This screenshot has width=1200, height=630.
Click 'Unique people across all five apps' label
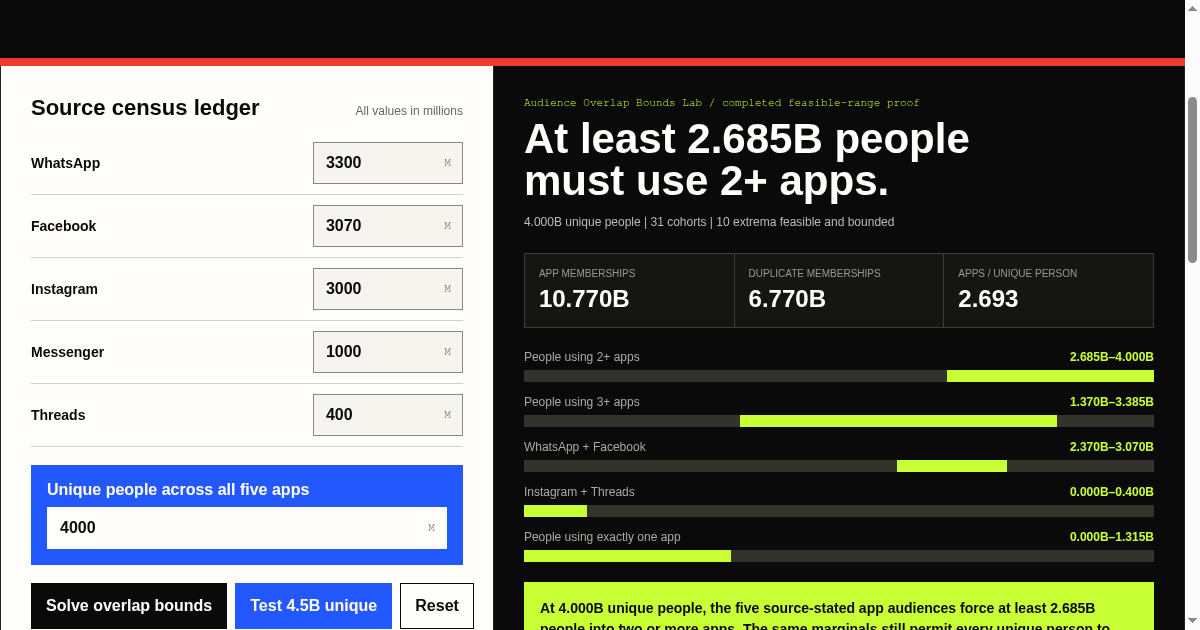pos(178,490)
